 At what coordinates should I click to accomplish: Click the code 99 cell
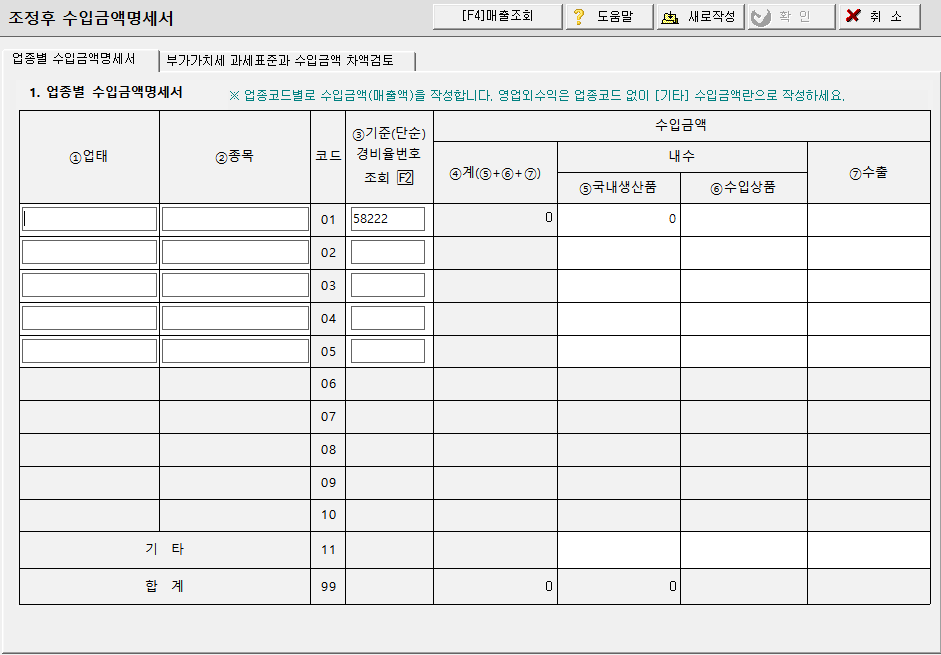click(x=328, y=587)
